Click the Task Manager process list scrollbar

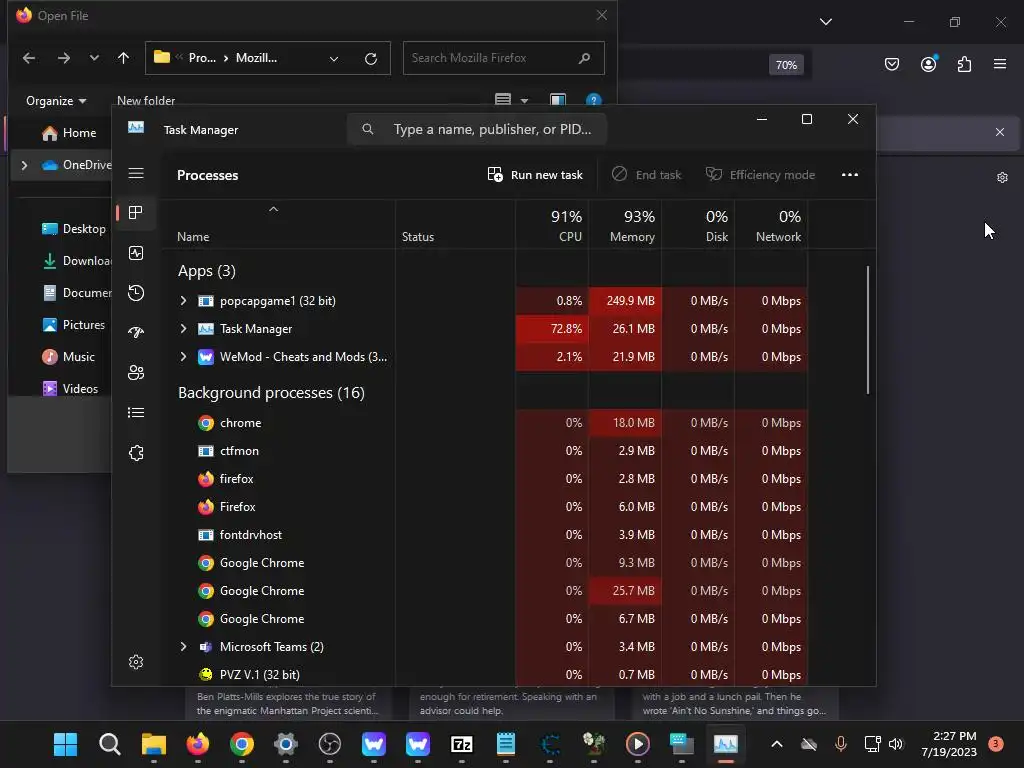click(868, 330)
